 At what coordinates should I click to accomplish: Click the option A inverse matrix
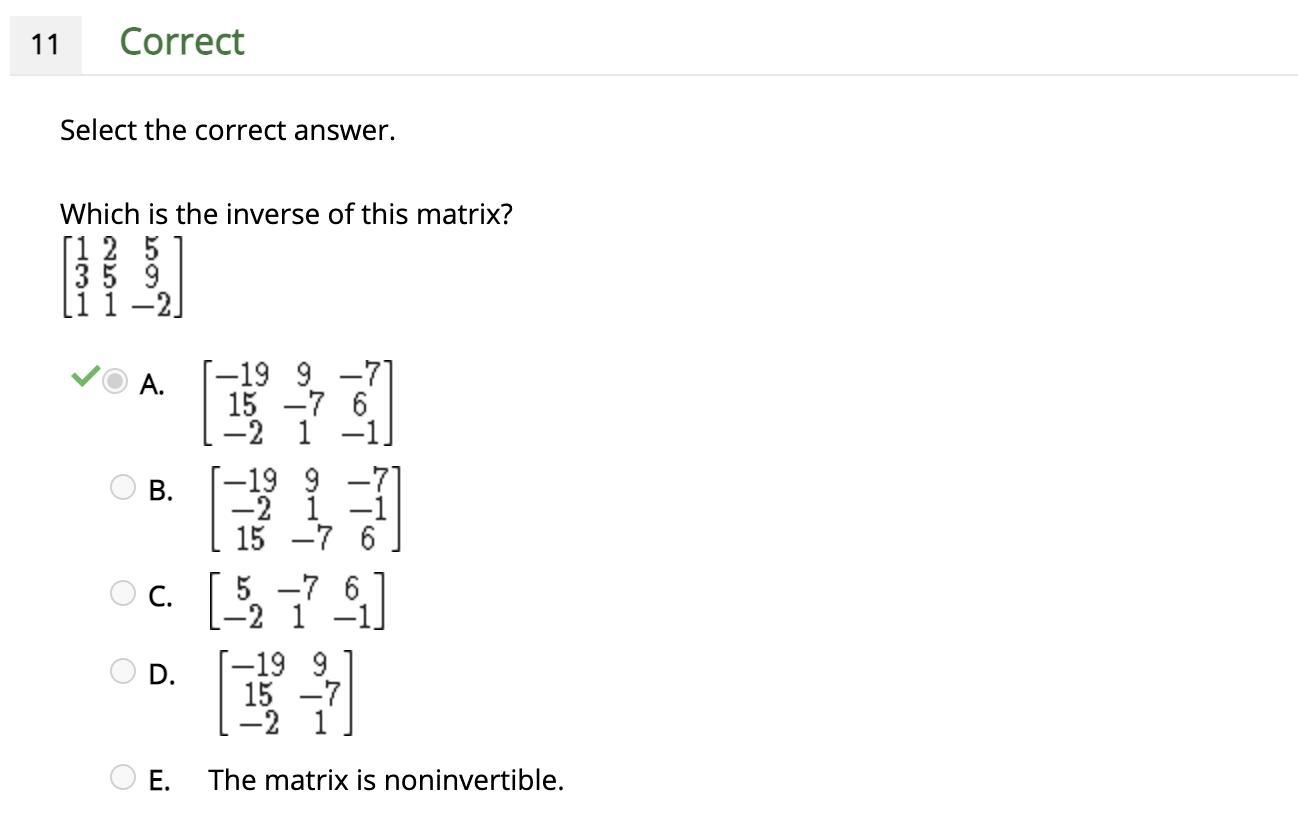(298, 403)
